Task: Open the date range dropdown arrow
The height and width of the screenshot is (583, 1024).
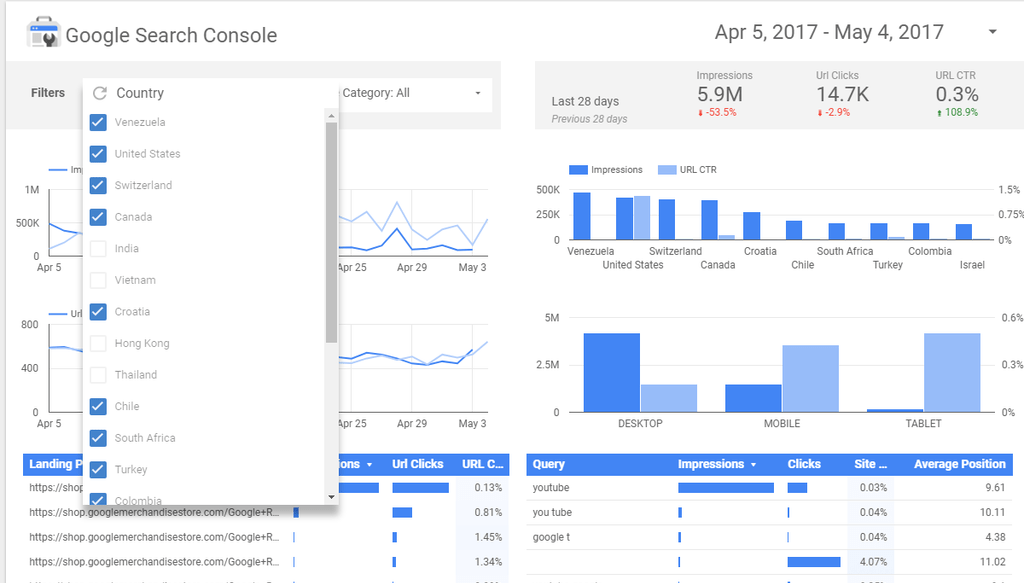Action: [992, 31]
